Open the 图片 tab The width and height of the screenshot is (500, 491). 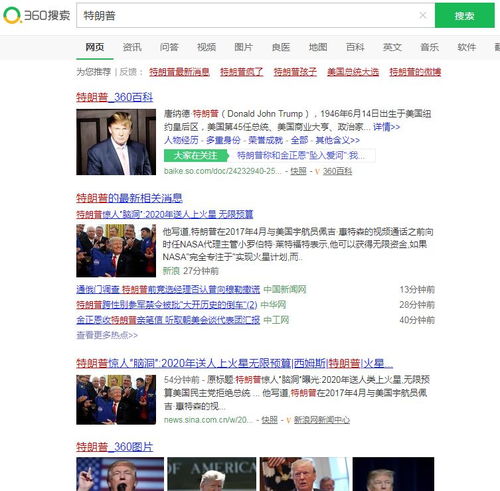pos(243,47)
